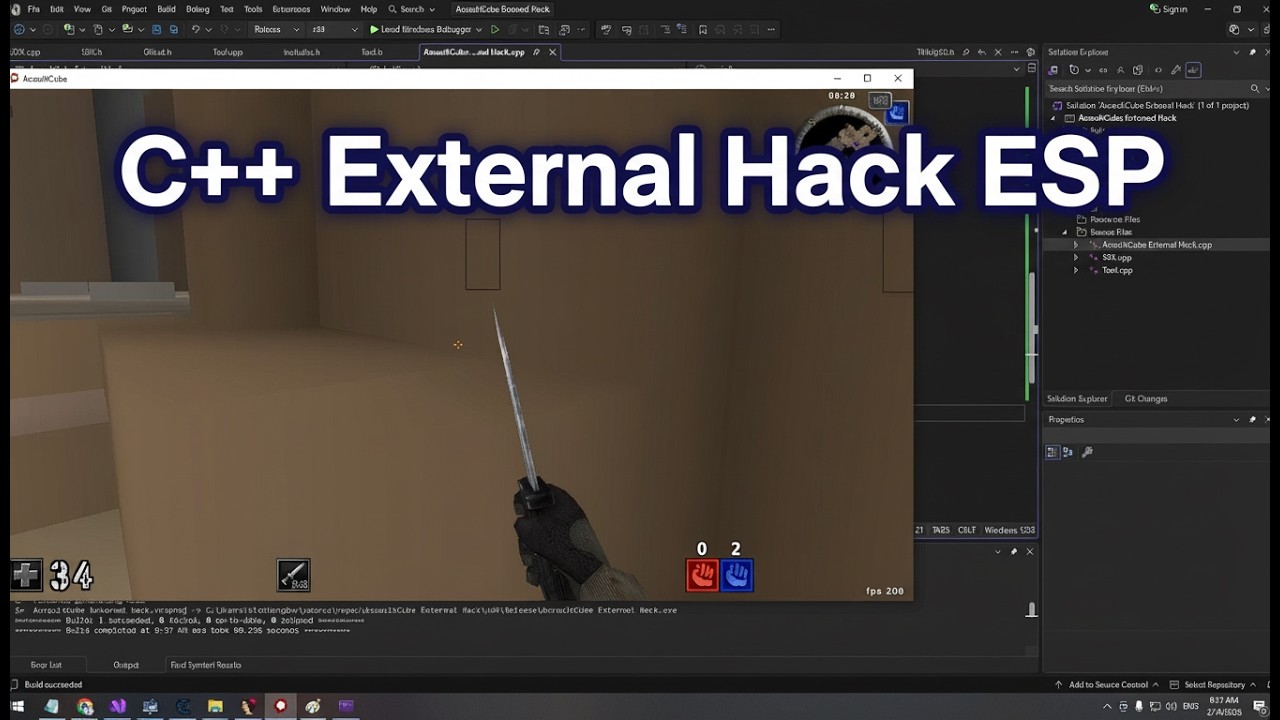Open the Windows Start menu
Screen dimensions: 1280x720
(x=17, y=706)
